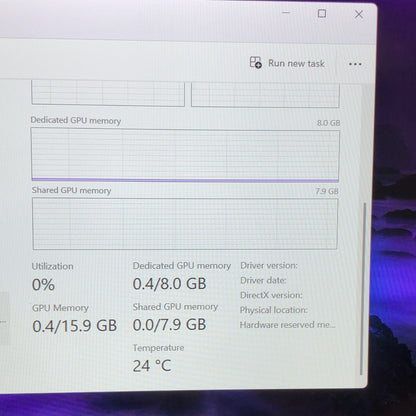Click the top-left partial engine graph
The image size is (416, 416).
tap(108, 94)
